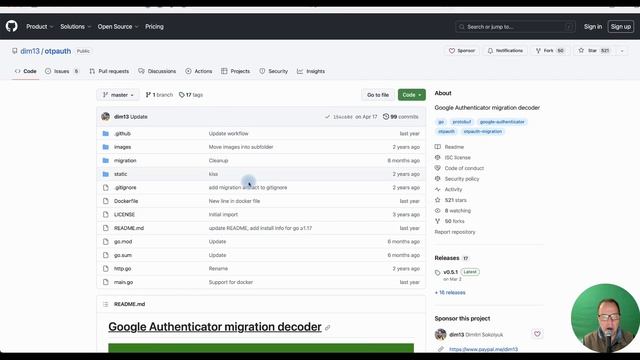
Task: Open the star lists dropdown arrow
Action: tap(622, 51)
